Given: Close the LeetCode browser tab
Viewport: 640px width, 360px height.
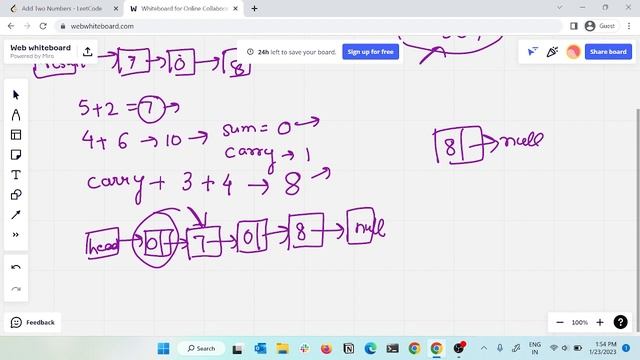Looking at the screenshot, I should point(116,8).
